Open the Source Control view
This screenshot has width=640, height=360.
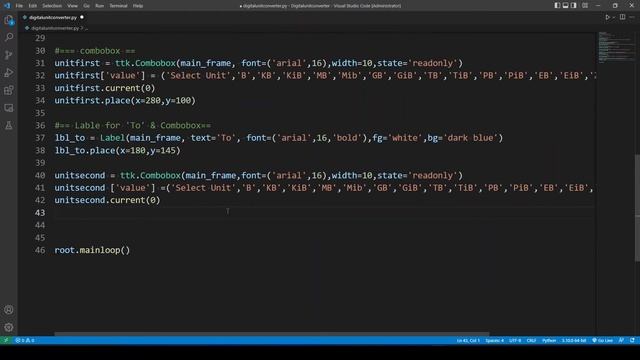[x=9, y=55]
